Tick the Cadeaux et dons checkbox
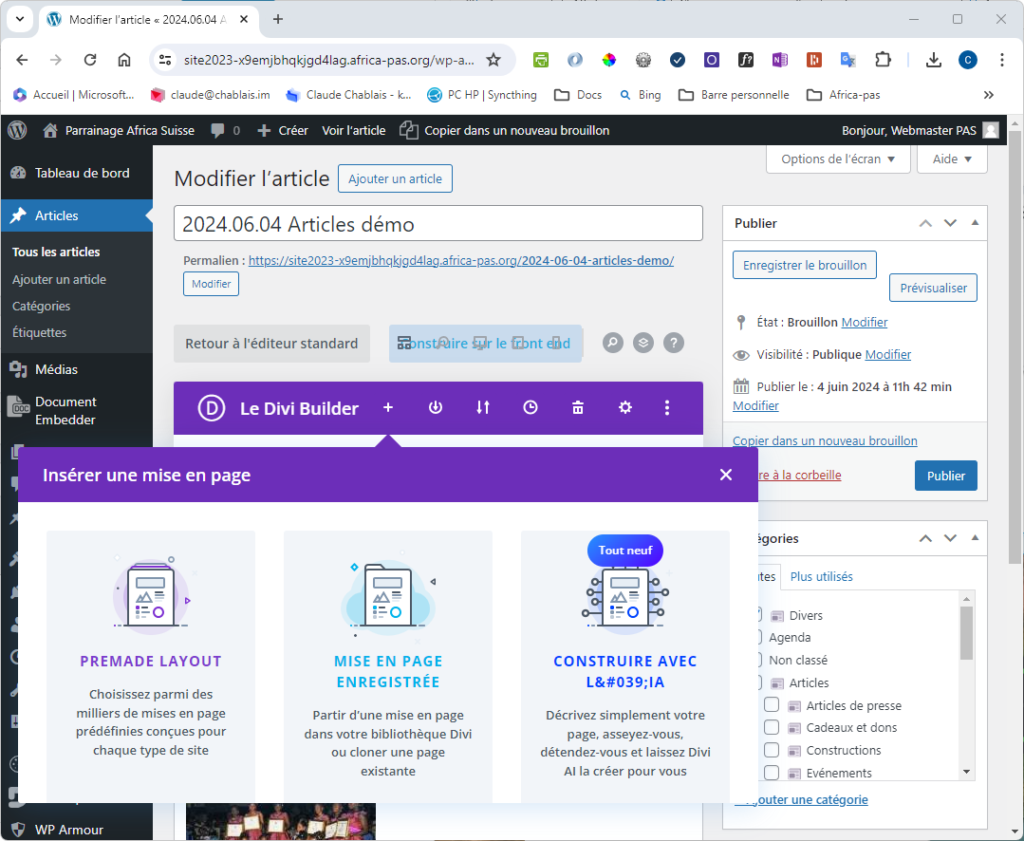1024x841 pixels. point(772,727)
